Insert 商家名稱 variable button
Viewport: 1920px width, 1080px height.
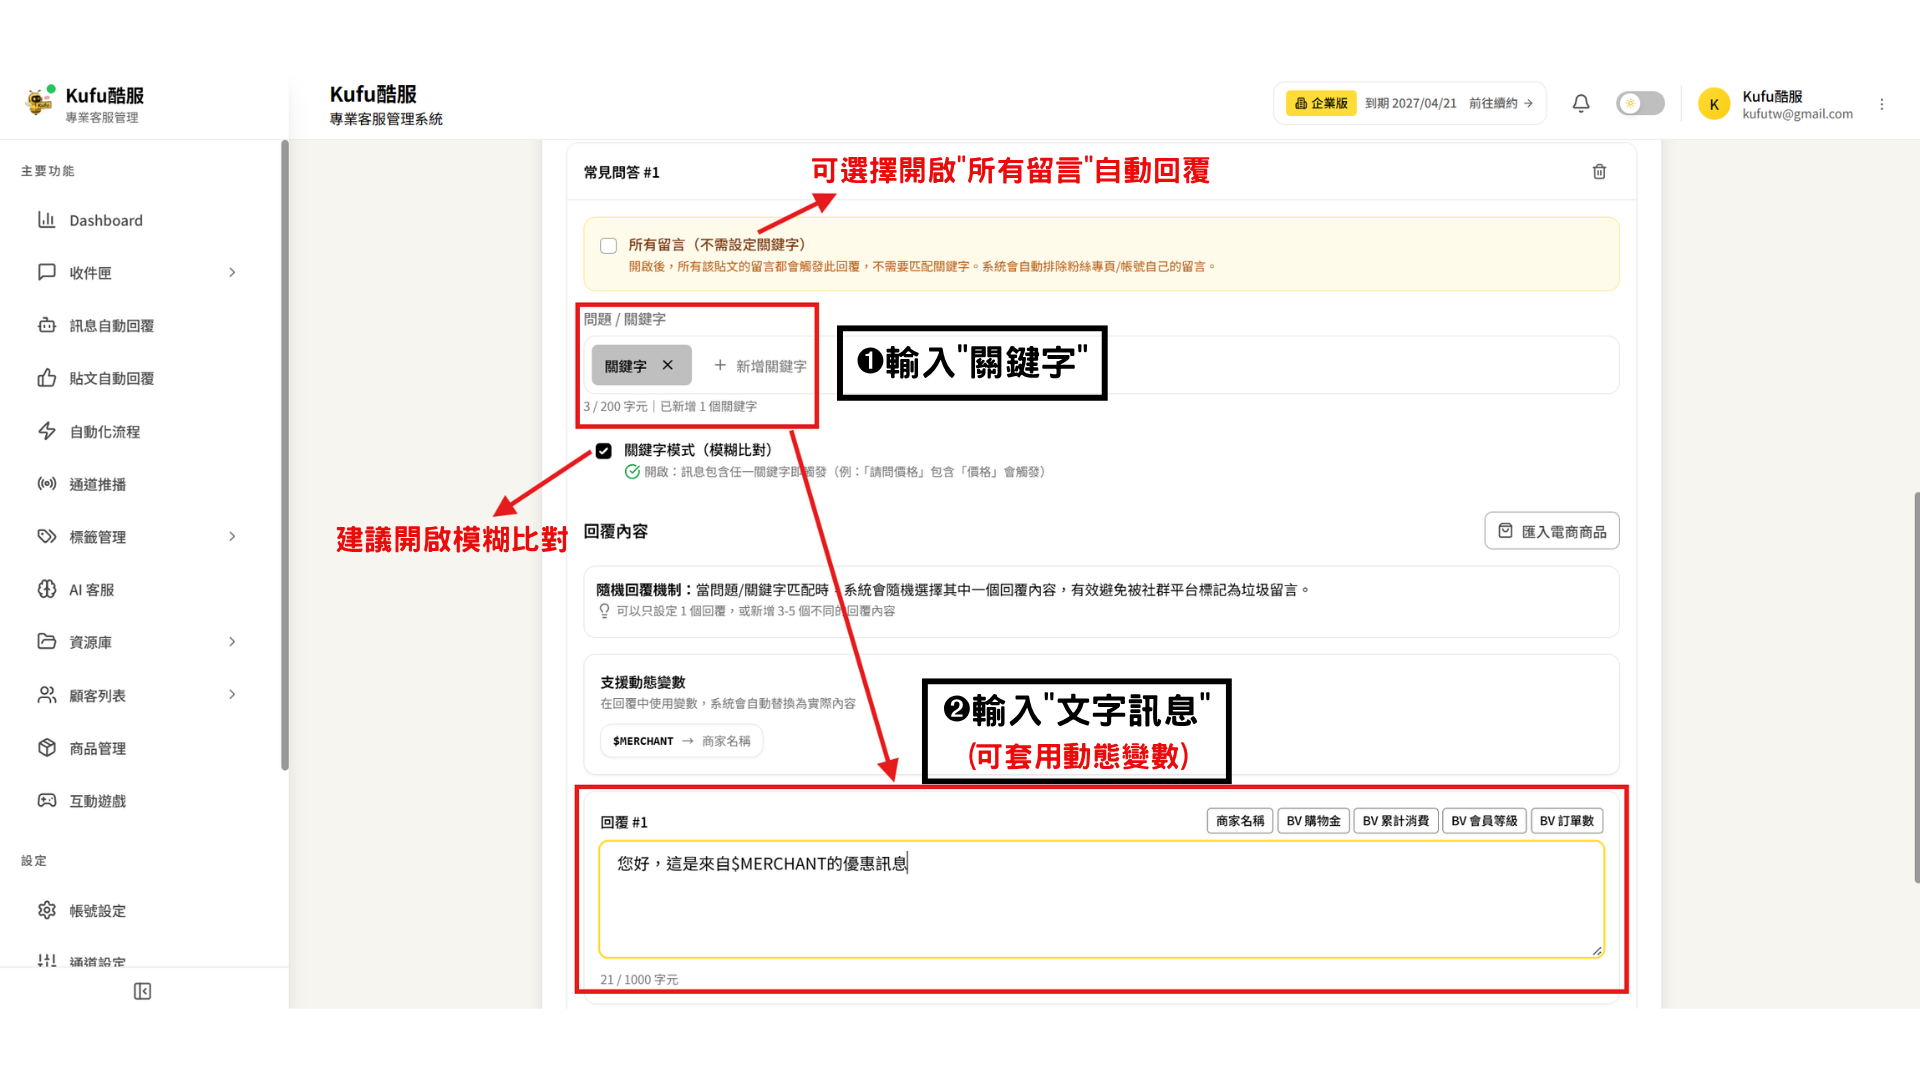click(x=1240, y=821)
